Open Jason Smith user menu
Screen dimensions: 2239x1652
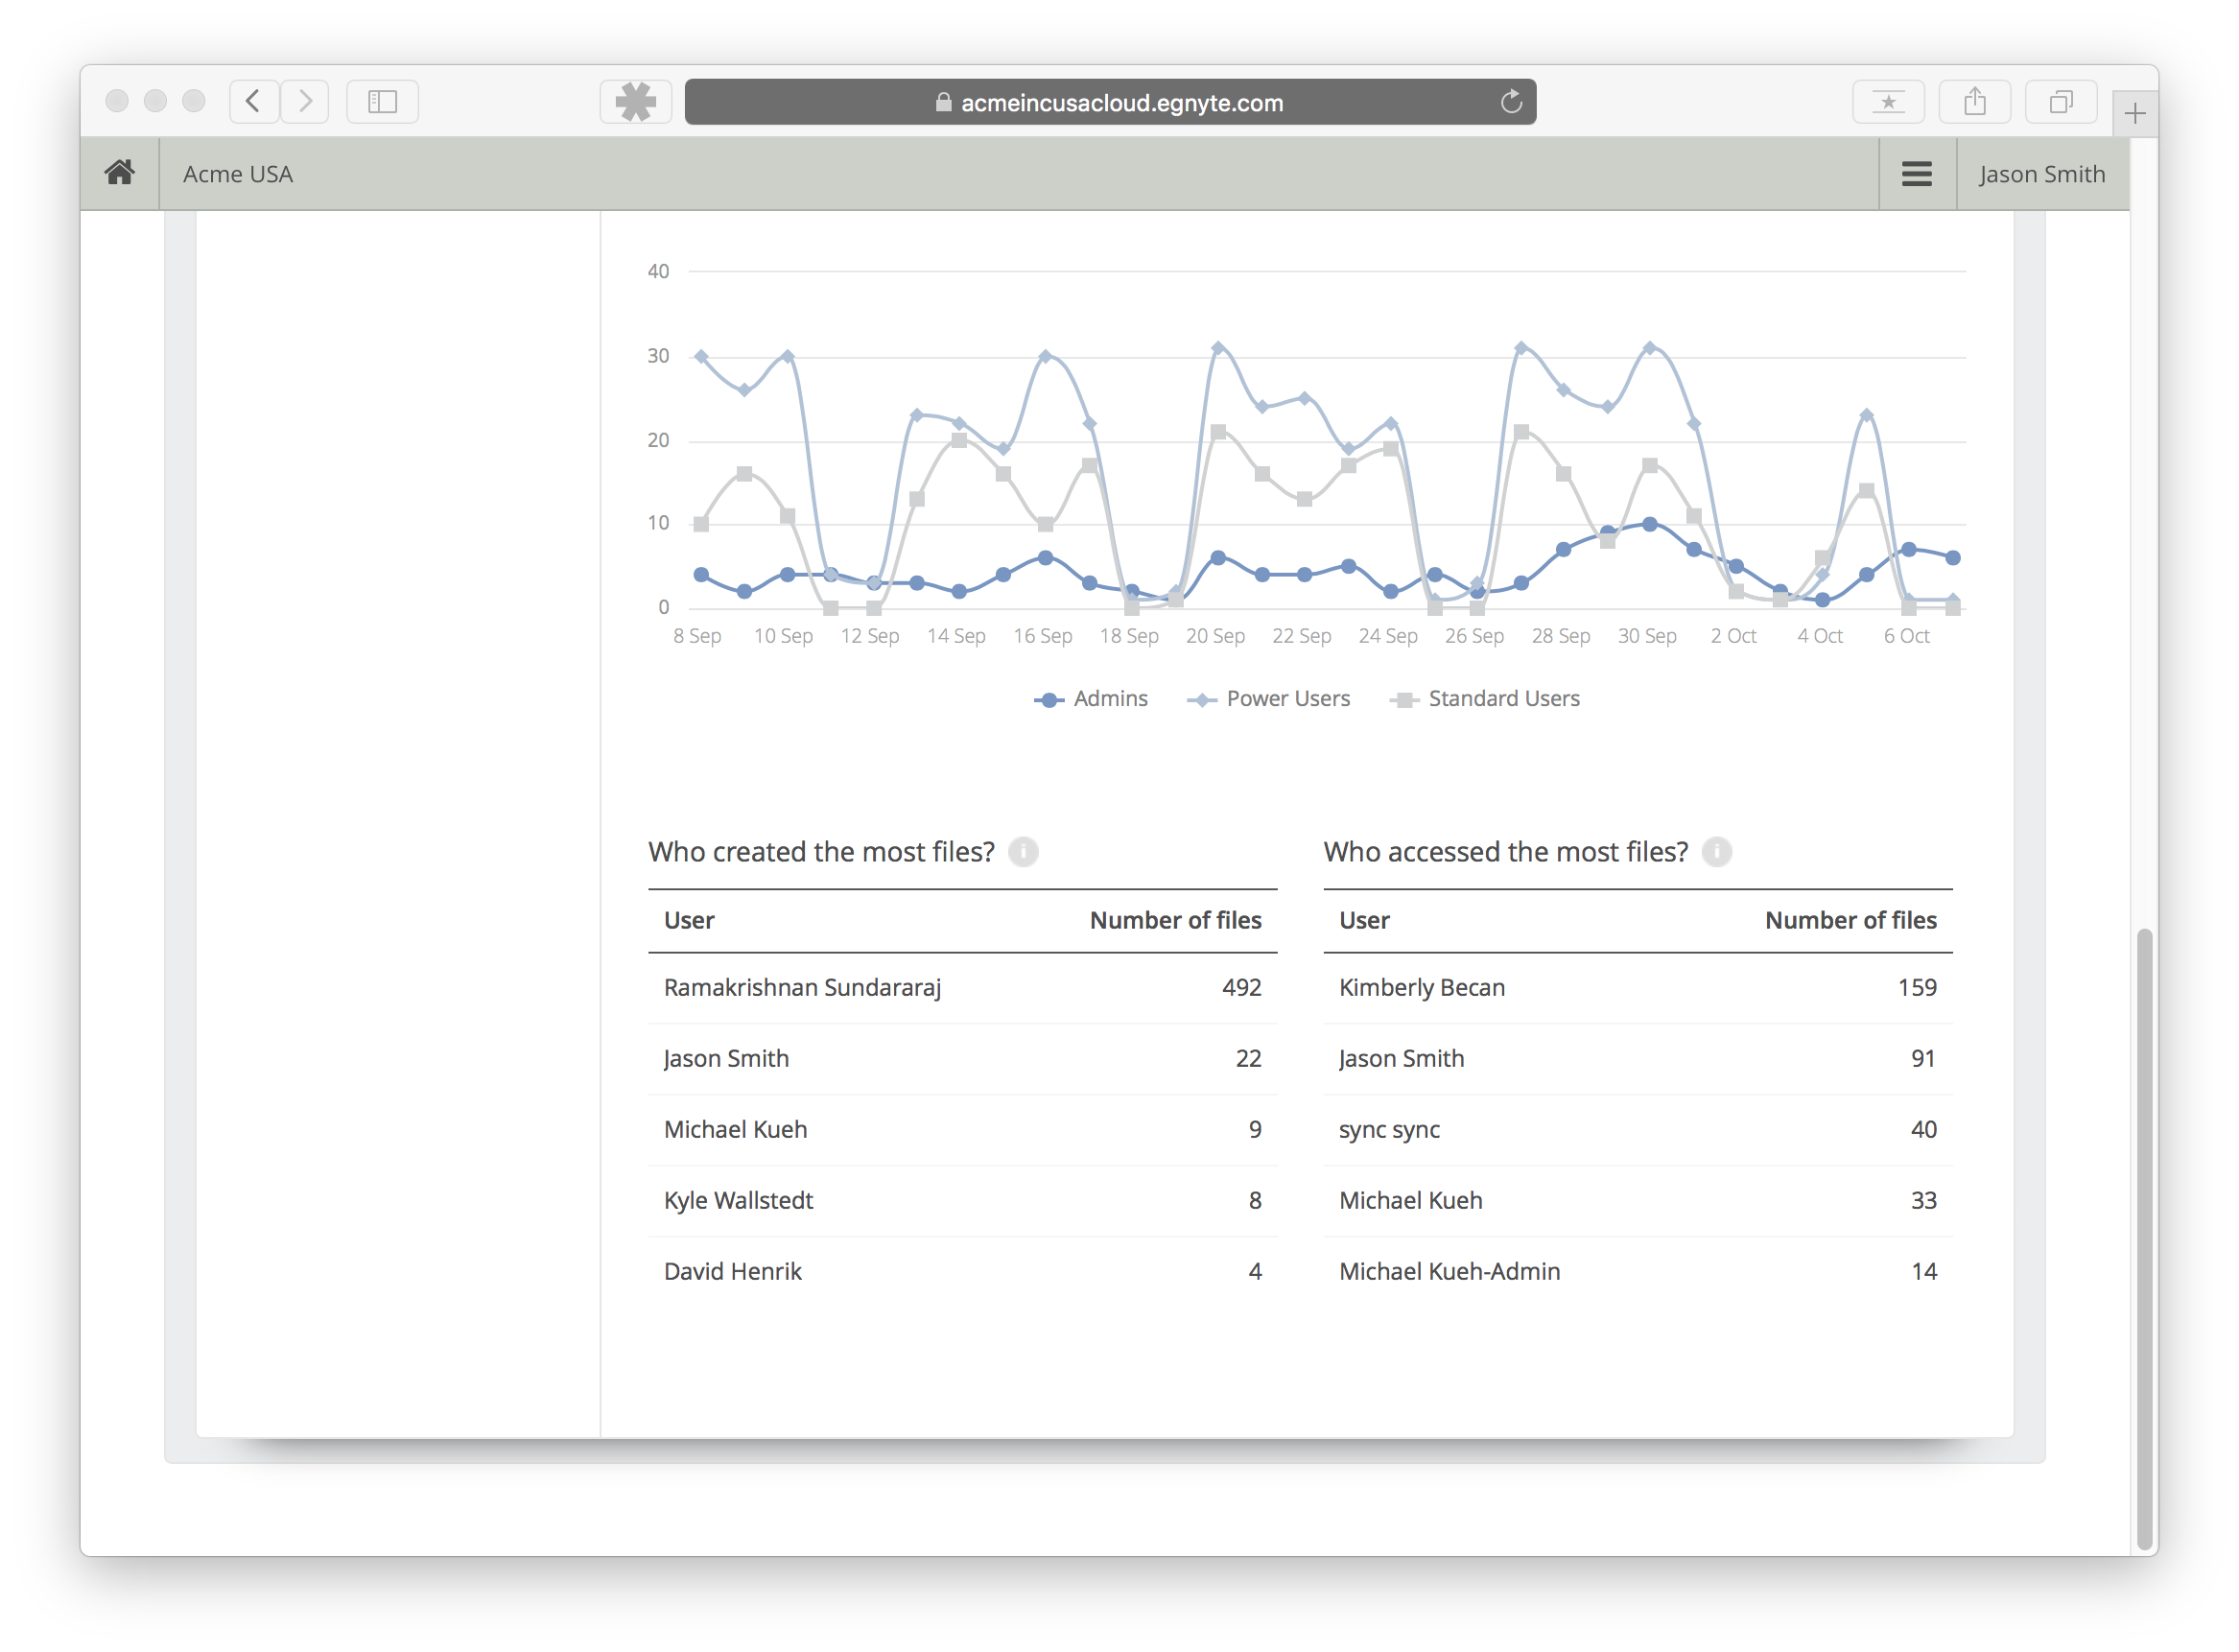tap(2042, 174)
